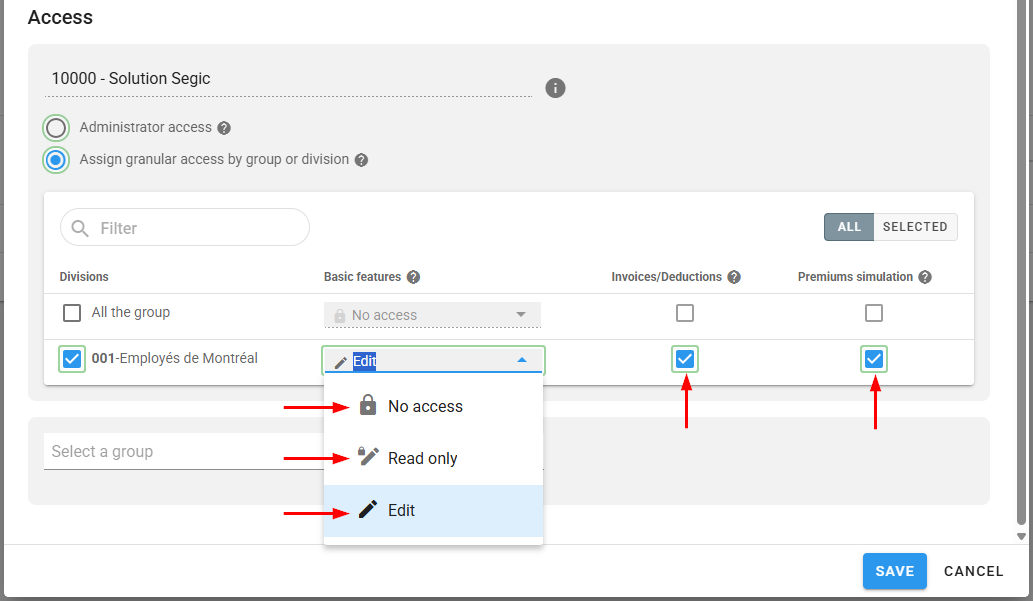This screenshot has width=1033, height=601.
Task: Collapse the Edit basic features dropdown
Action: coord(521,361)
